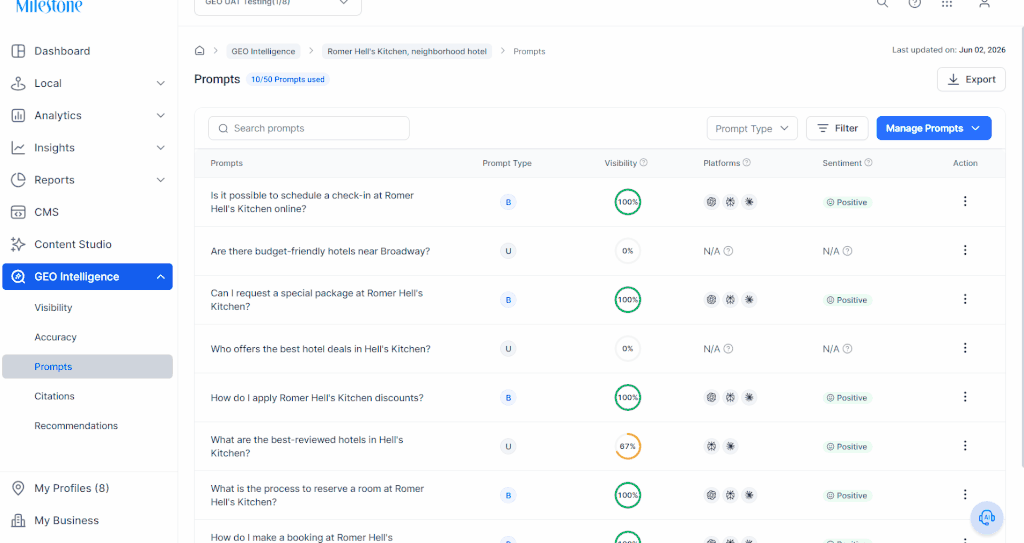This screenshot has width=1024, height=543.
Task: Click the Sentiment column info icon
Action: 868,163
